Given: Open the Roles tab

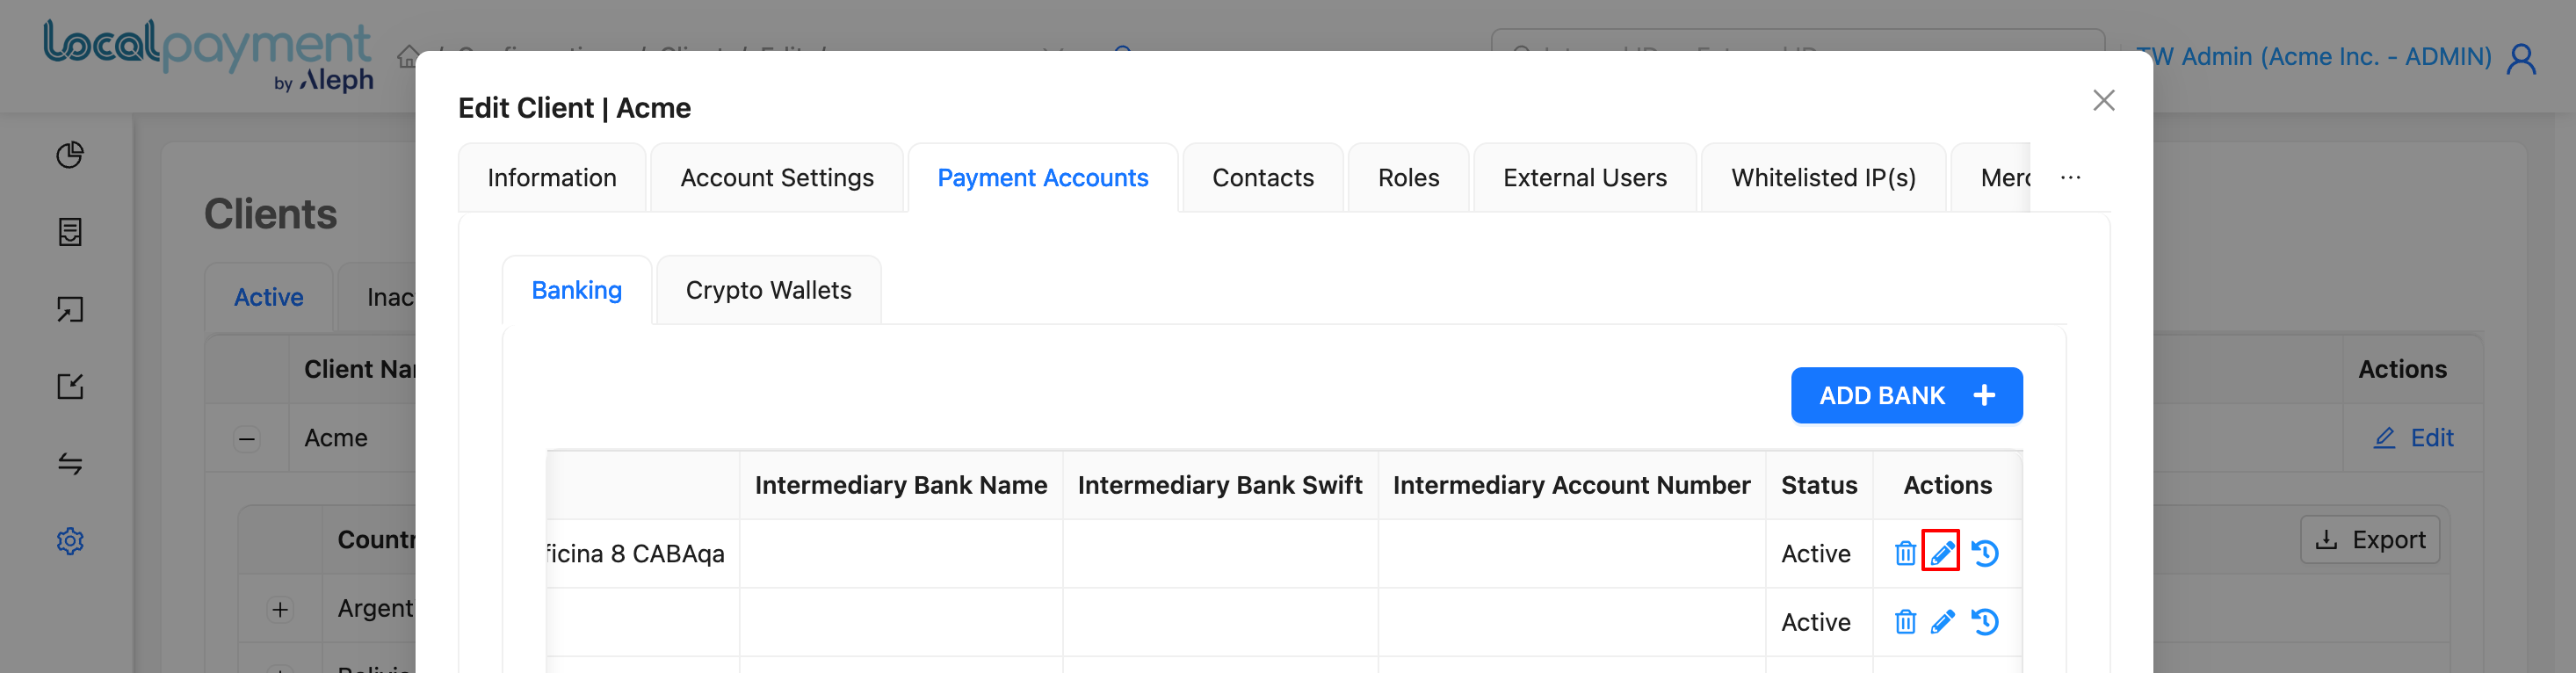Looking at the screenshot, I should coord(1408,178).
